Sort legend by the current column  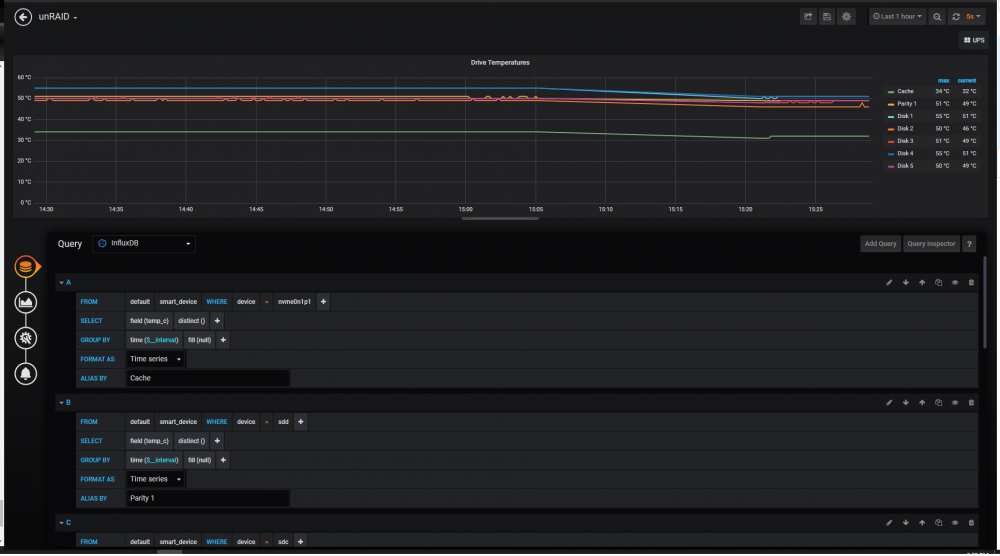point(967,80)
